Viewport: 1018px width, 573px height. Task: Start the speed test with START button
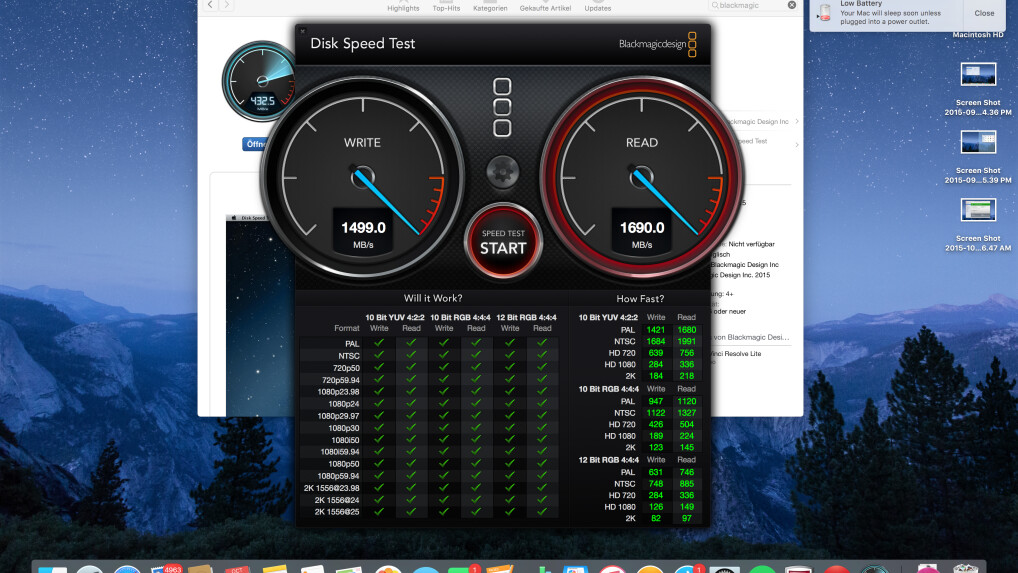coord(503,241)
